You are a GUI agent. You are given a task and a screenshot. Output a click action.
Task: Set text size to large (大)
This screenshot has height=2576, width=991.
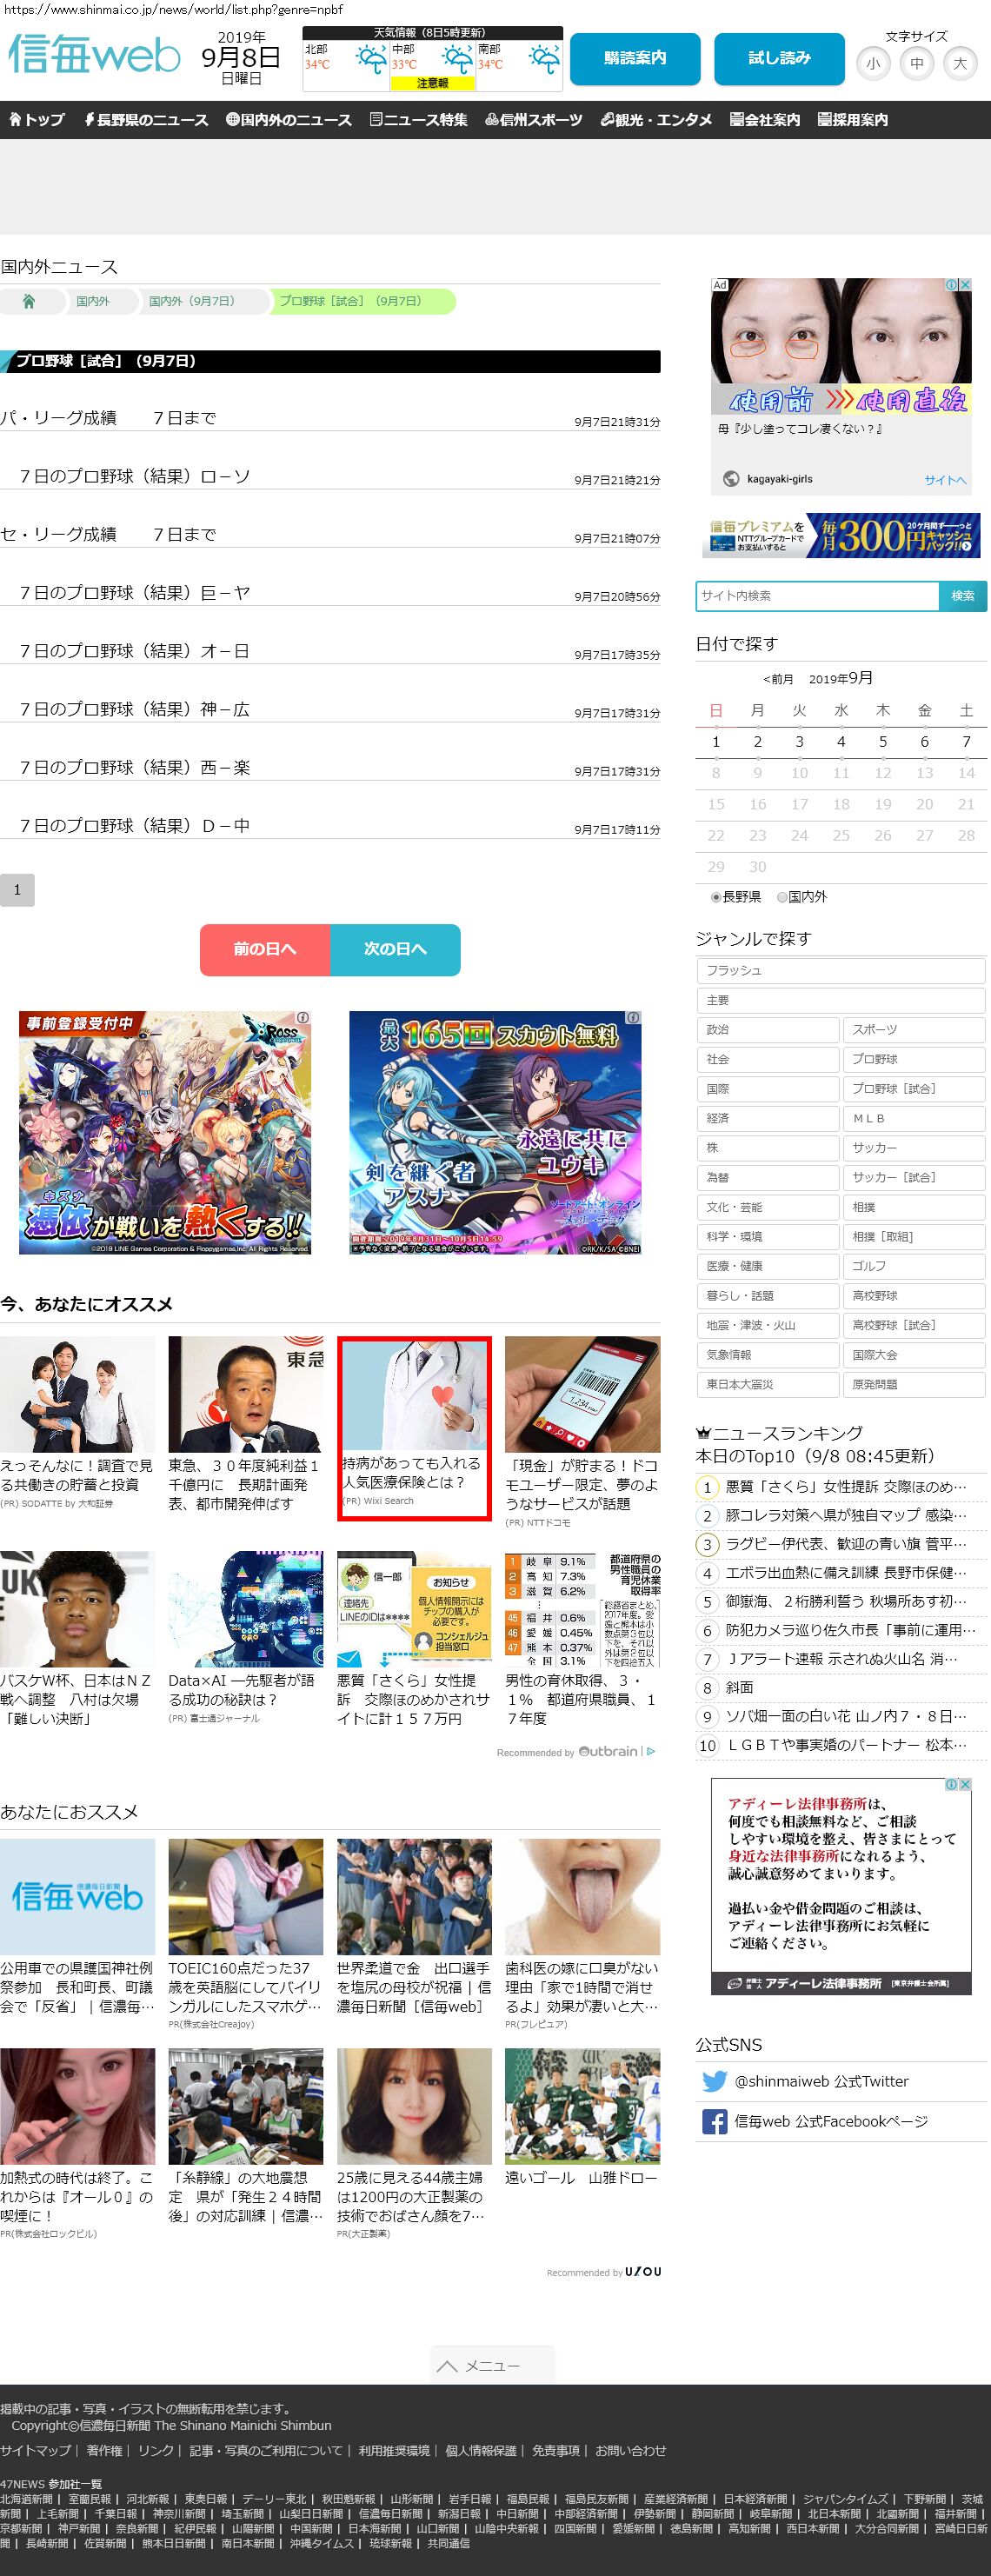tap(960, 64)
